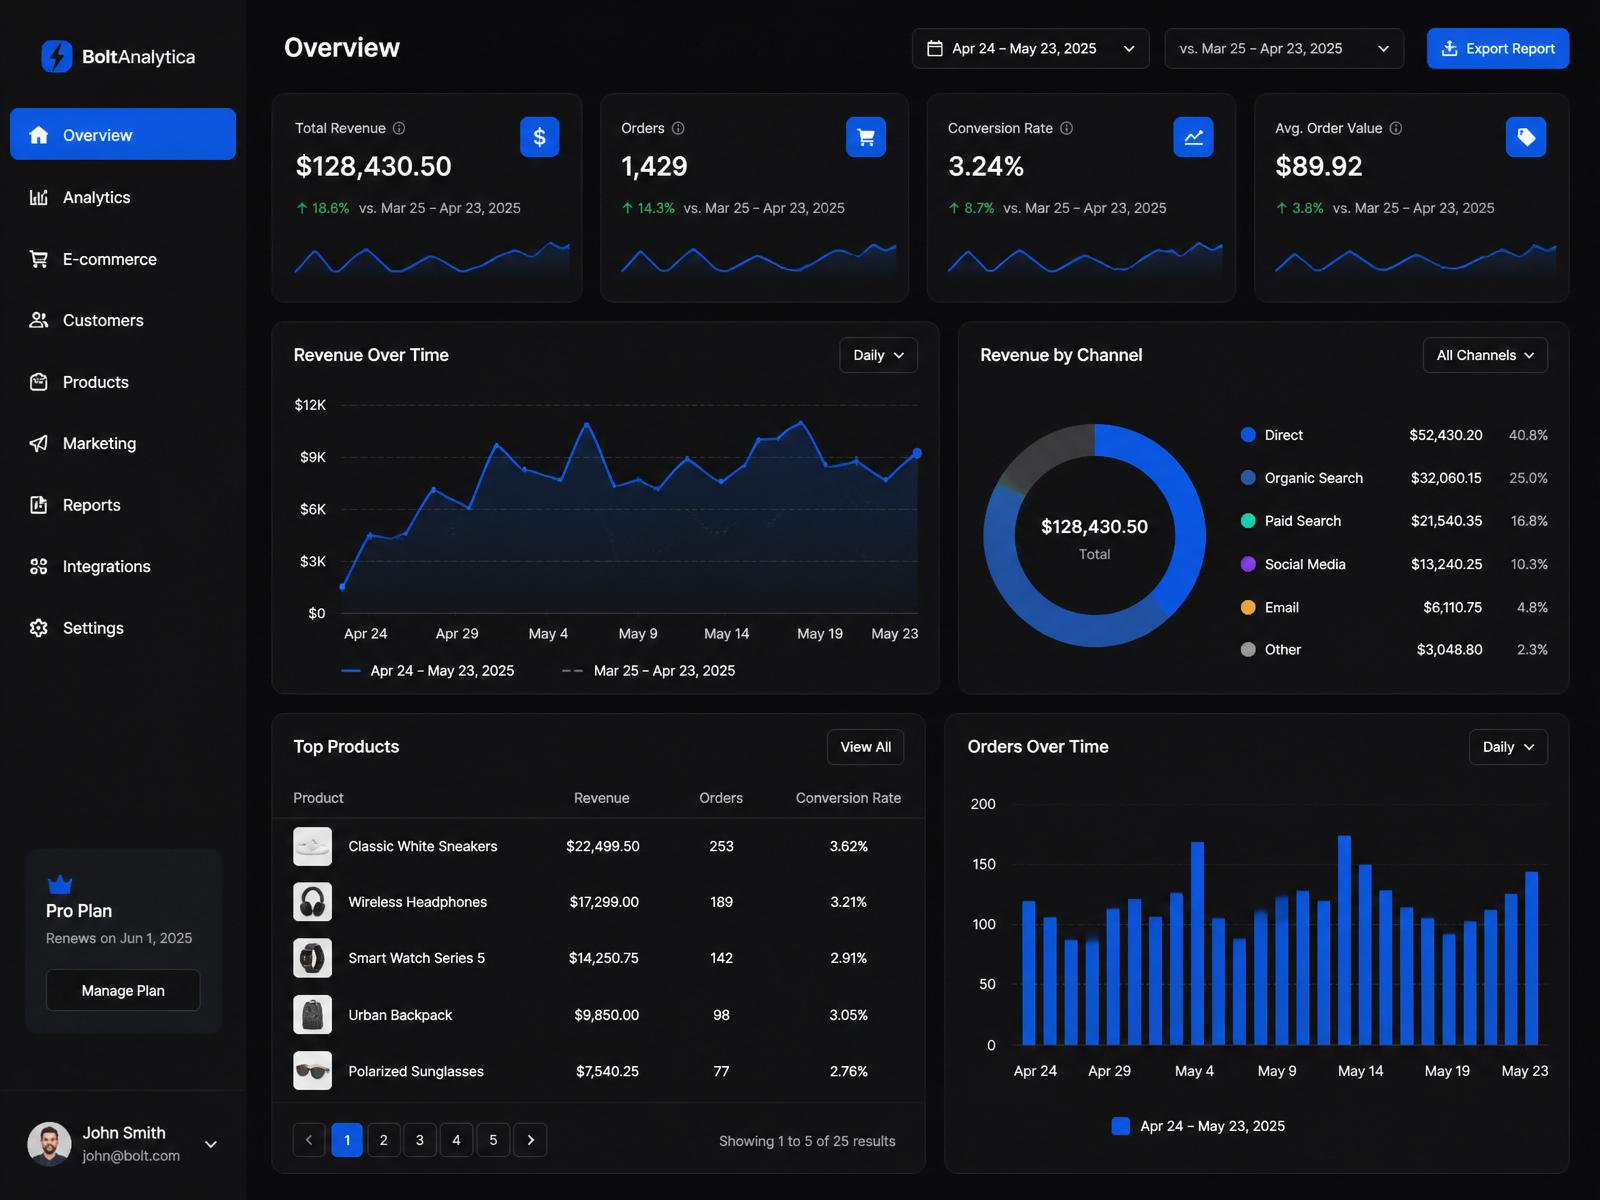Click View All in Top Products
This screenshot has width=1600, height=1200.
[x=865, y=747]
